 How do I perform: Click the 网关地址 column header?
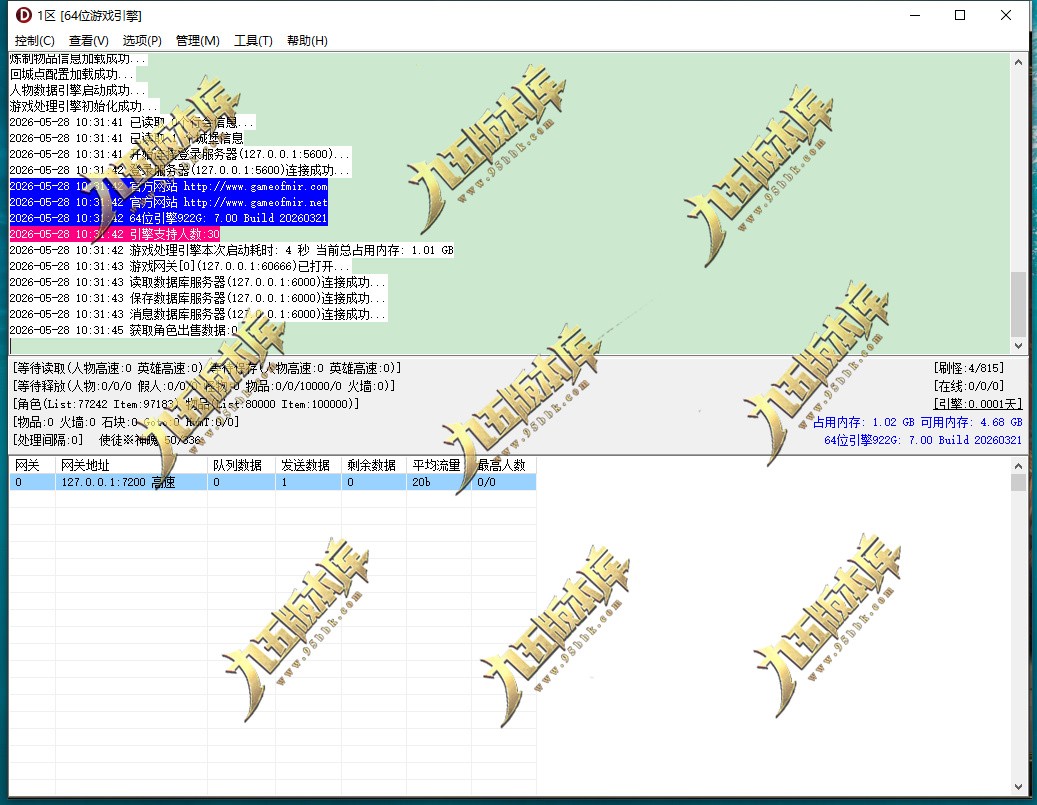[x=131, y=465]
